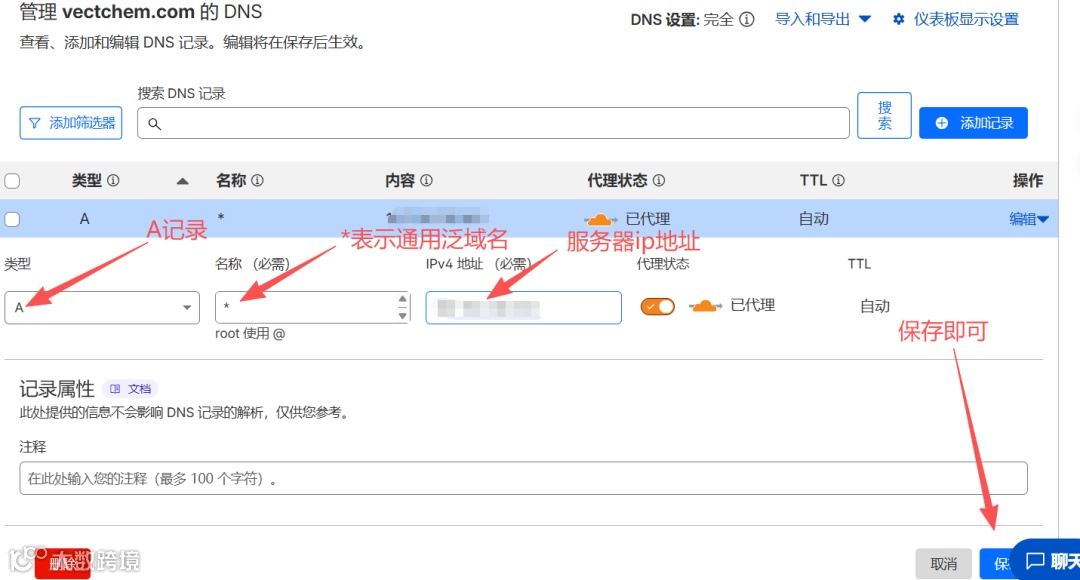Click 自动 TTL value in edit form
The width and height of the screenshot is (1080, 580).
(x=875, y=306)
